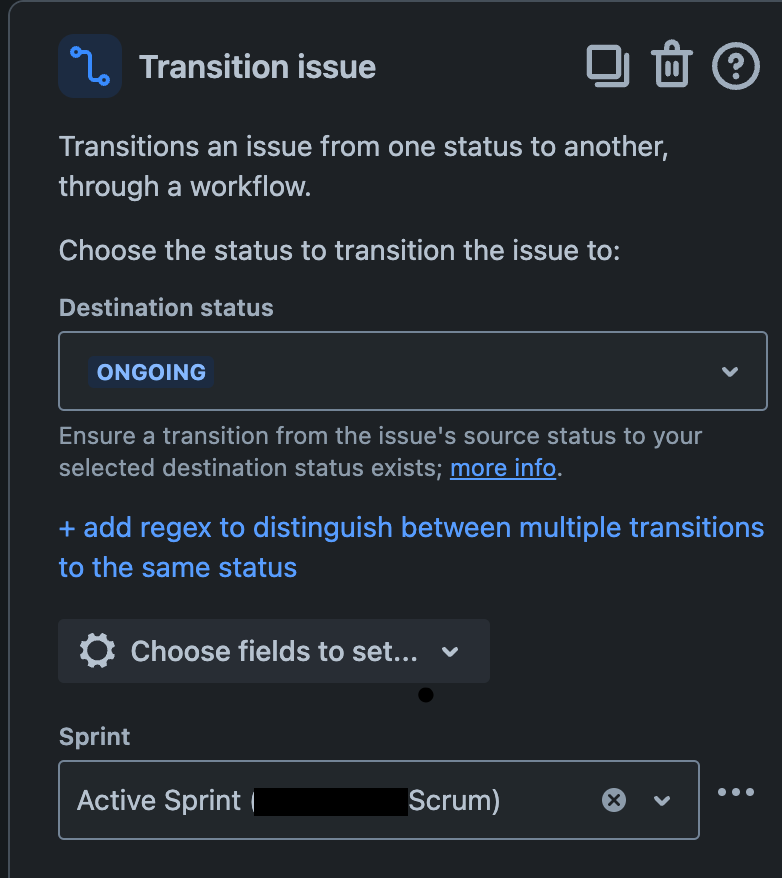Select the ONGOING status chip
The height and width of the screenshot is (878, 782).
click(151, 371)
